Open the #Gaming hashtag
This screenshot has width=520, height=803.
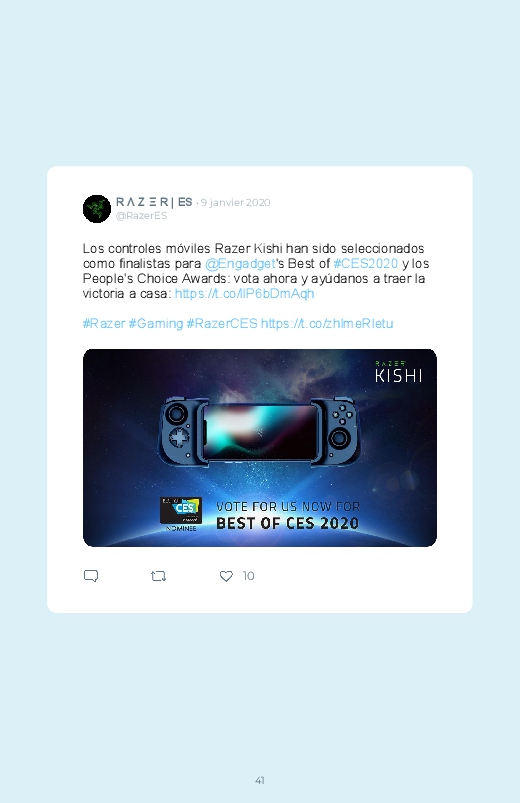pyautogui.click(x=156, y=324)
